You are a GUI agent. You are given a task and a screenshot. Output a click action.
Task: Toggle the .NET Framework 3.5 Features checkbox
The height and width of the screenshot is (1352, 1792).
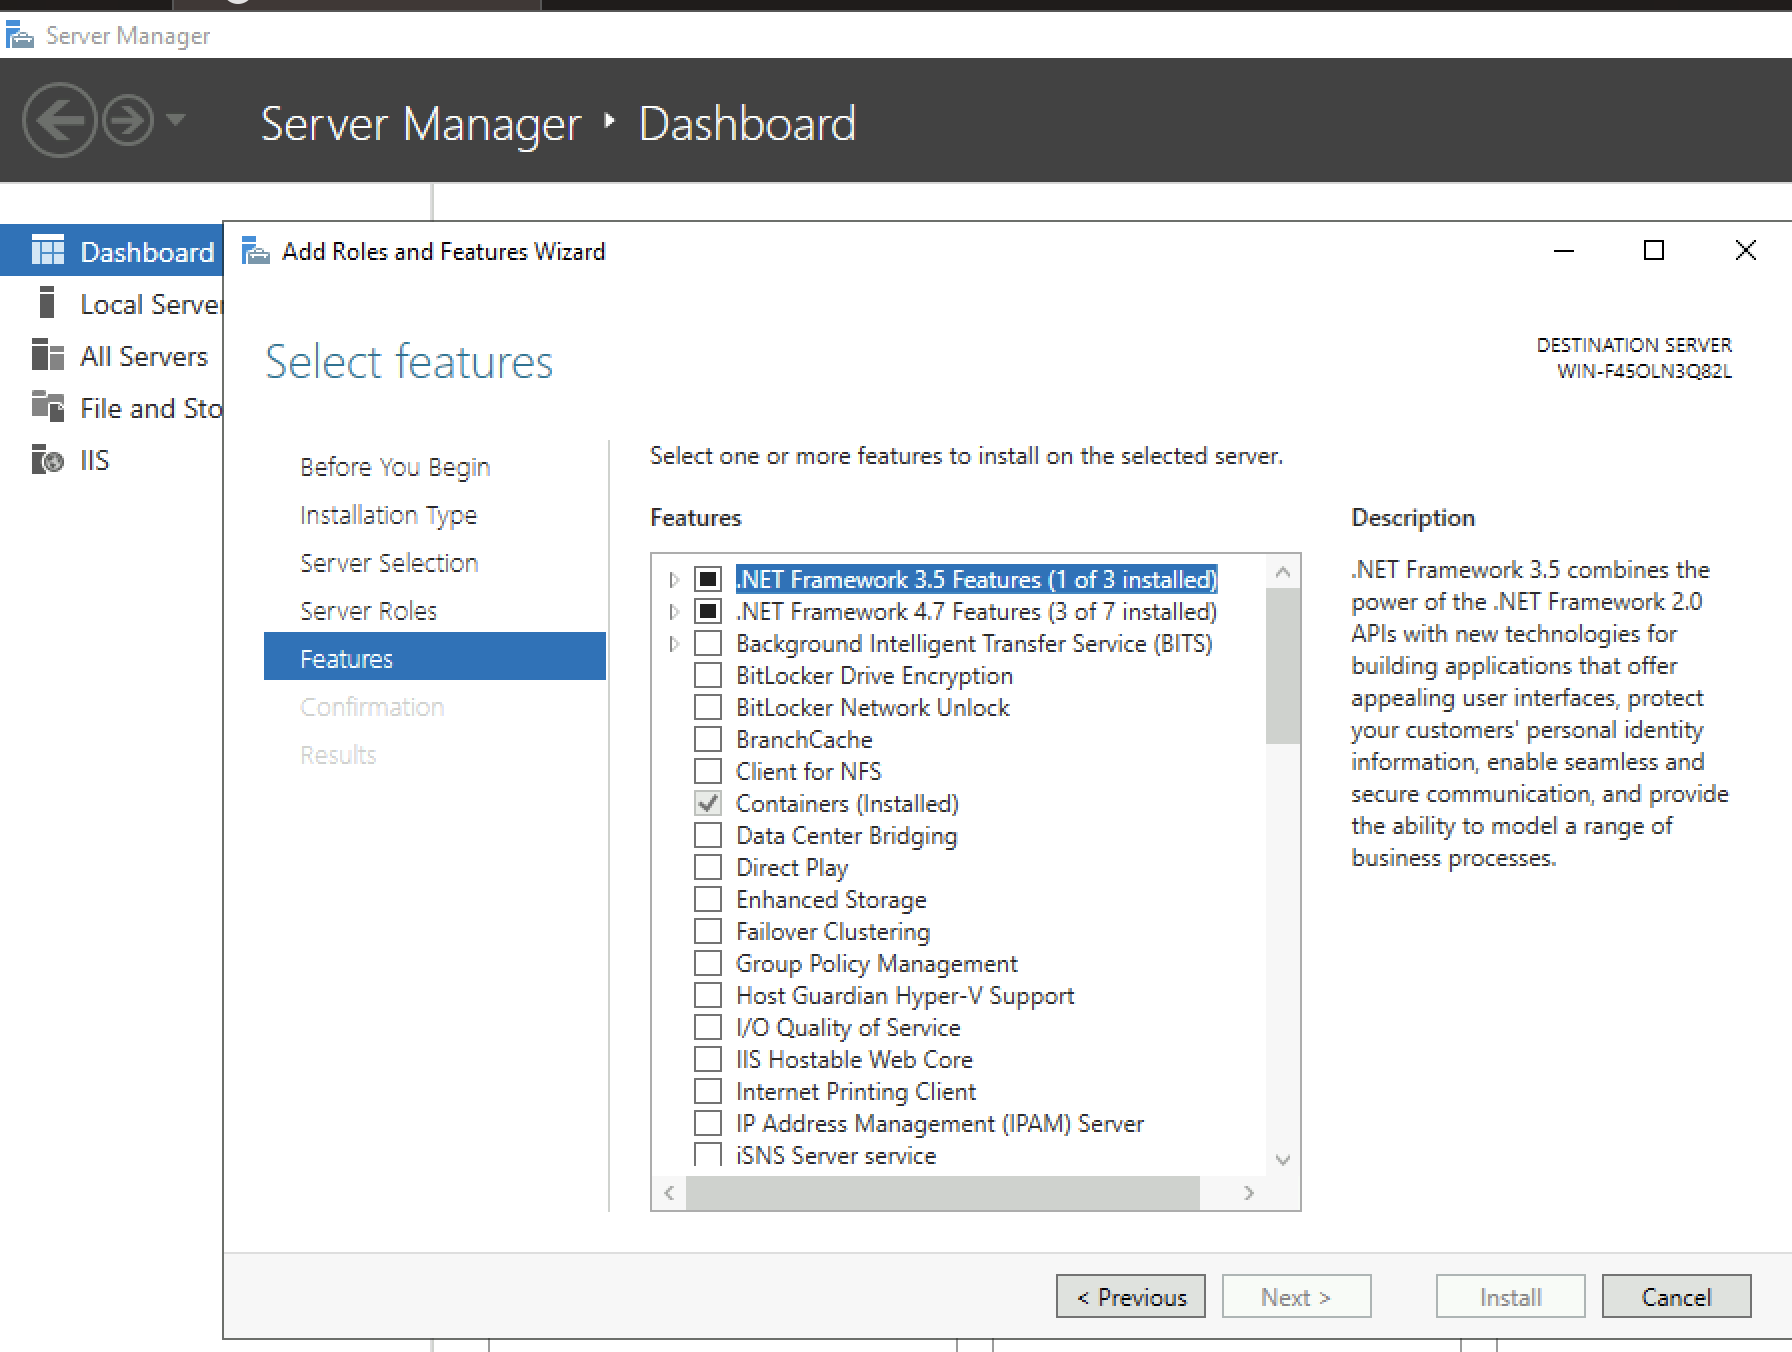(708, 579)
